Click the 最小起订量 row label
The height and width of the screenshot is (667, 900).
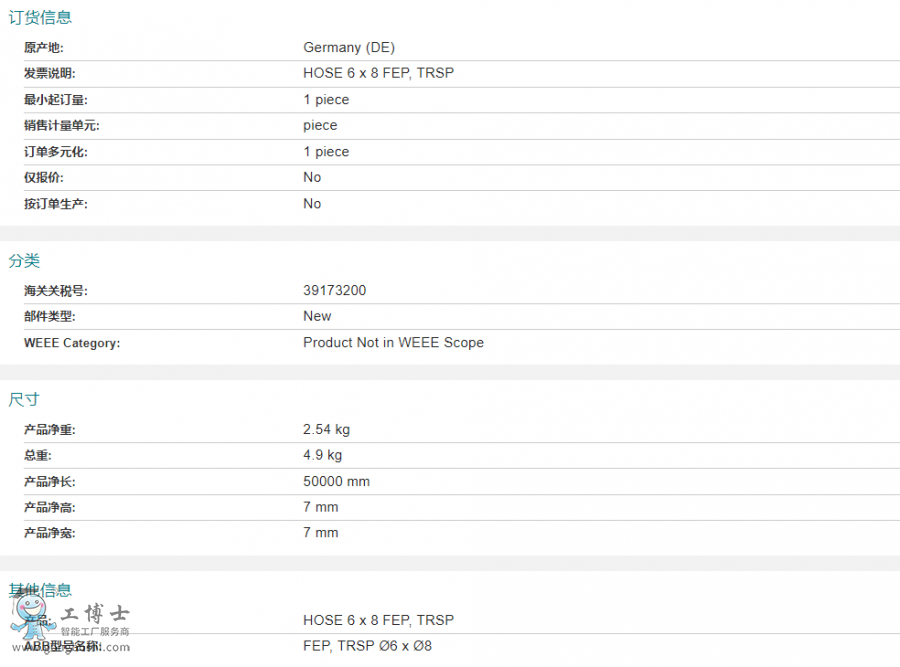pos(56,100)
